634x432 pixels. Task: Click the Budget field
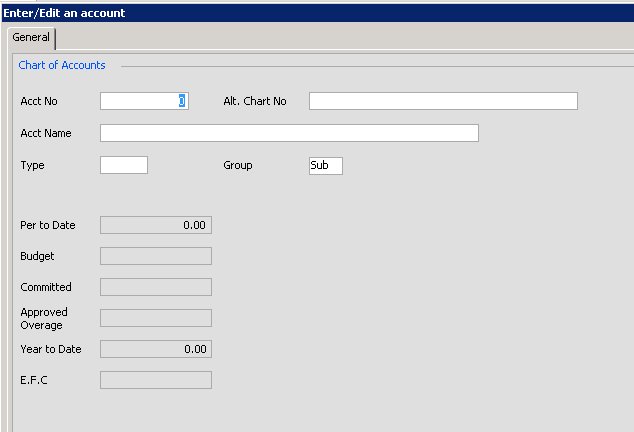click(x=156, y=256)
